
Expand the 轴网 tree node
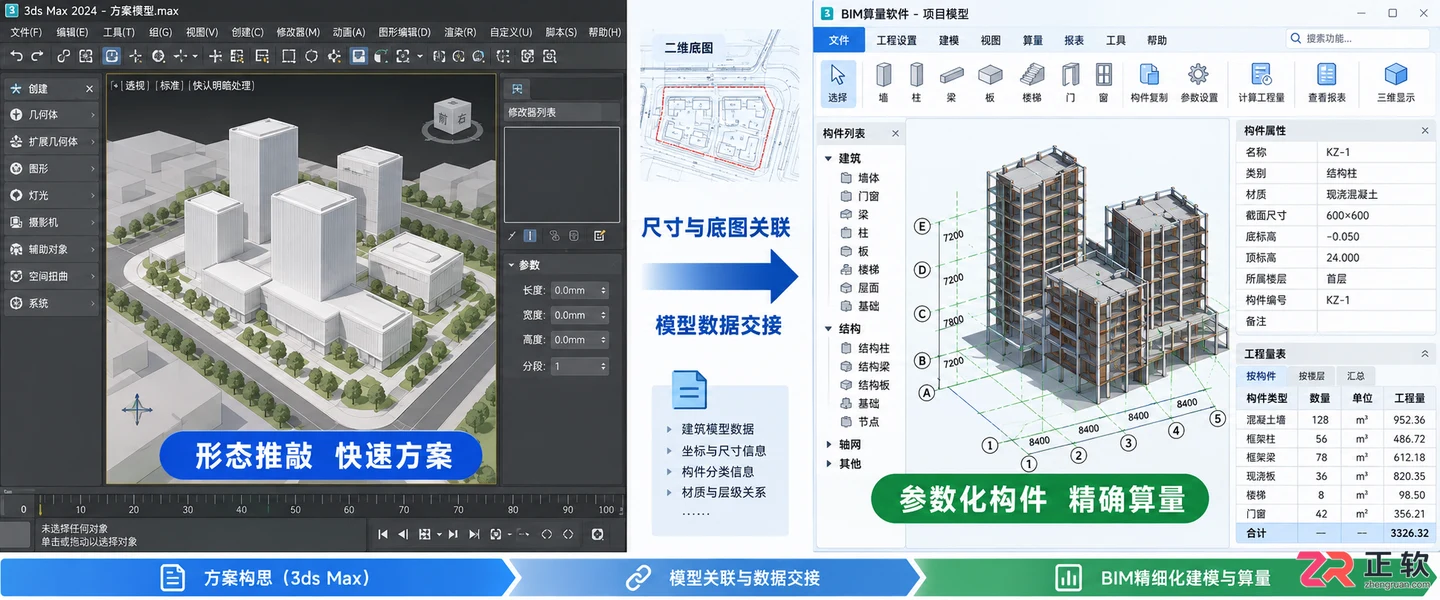click(828, 444)
